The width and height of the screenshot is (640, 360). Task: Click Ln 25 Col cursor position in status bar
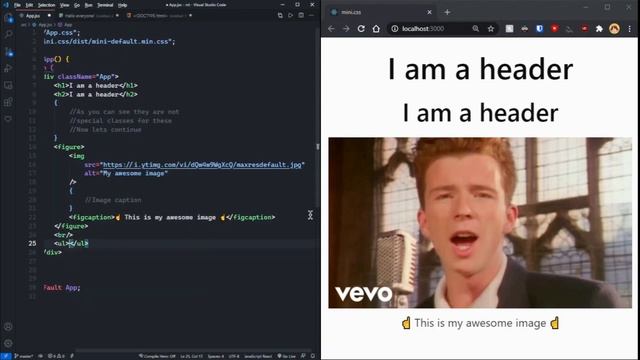coord(192,356)
